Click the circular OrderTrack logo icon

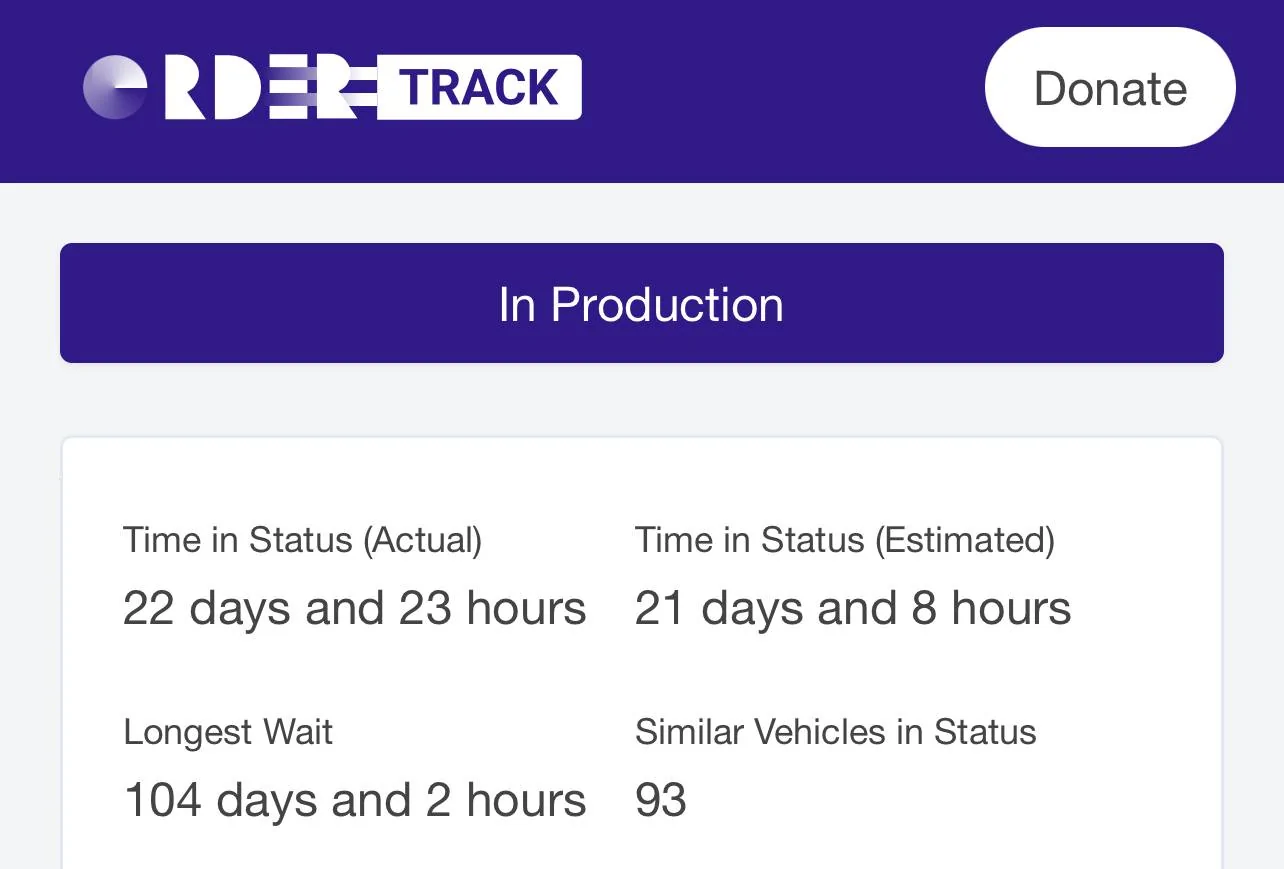(115, 87)
